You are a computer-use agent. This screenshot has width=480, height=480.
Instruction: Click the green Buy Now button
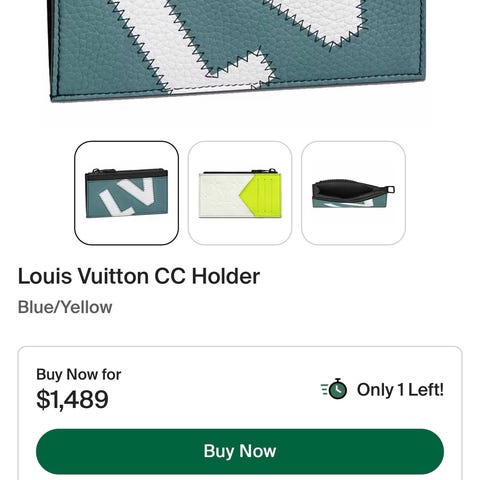click(240, 451)
